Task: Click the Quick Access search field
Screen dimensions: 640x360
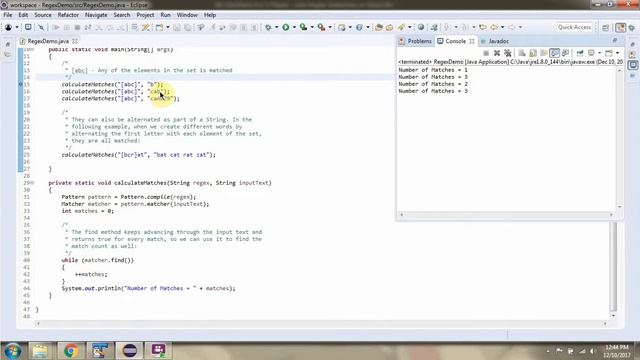Action: pyautogui.click(x=575, y=27)
